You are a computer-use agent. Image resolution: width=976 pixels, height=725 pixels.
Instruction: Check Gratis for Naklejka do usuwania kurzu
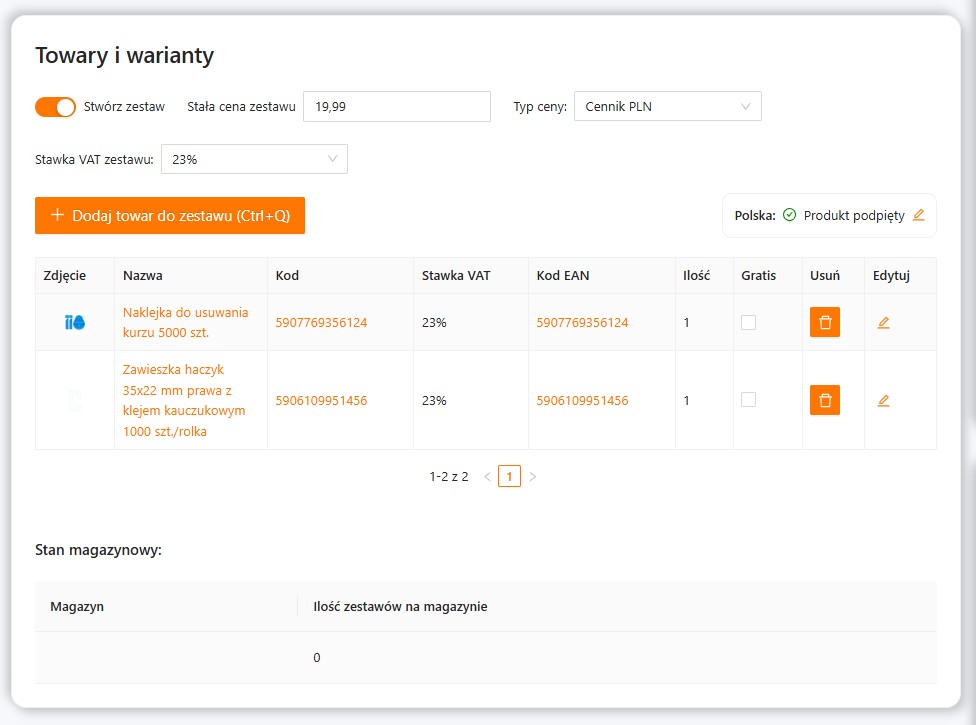[748, 322]
